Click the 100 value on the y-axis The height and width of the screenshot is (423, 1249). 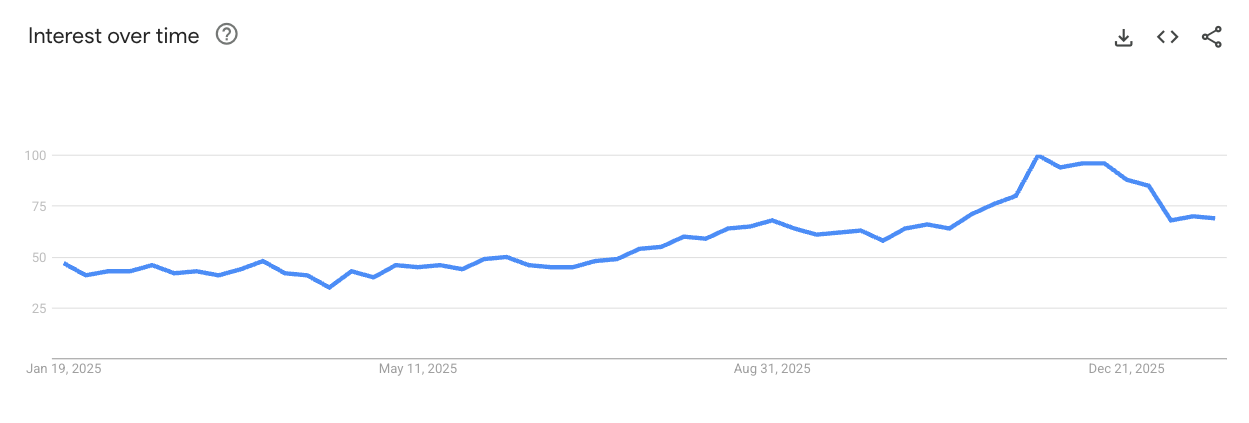click(x=36, y=155)
